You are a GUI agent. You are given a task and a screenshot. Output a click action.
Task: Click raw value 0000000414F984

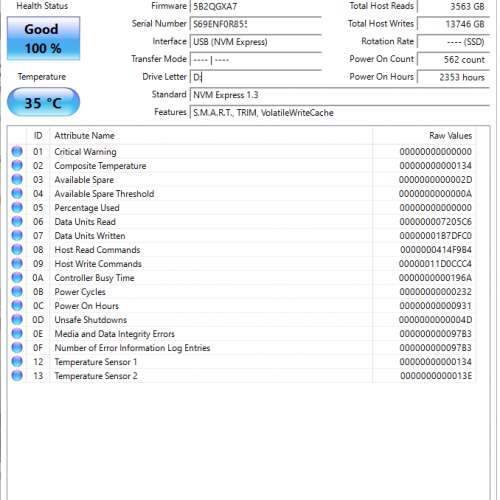(436, 250)
